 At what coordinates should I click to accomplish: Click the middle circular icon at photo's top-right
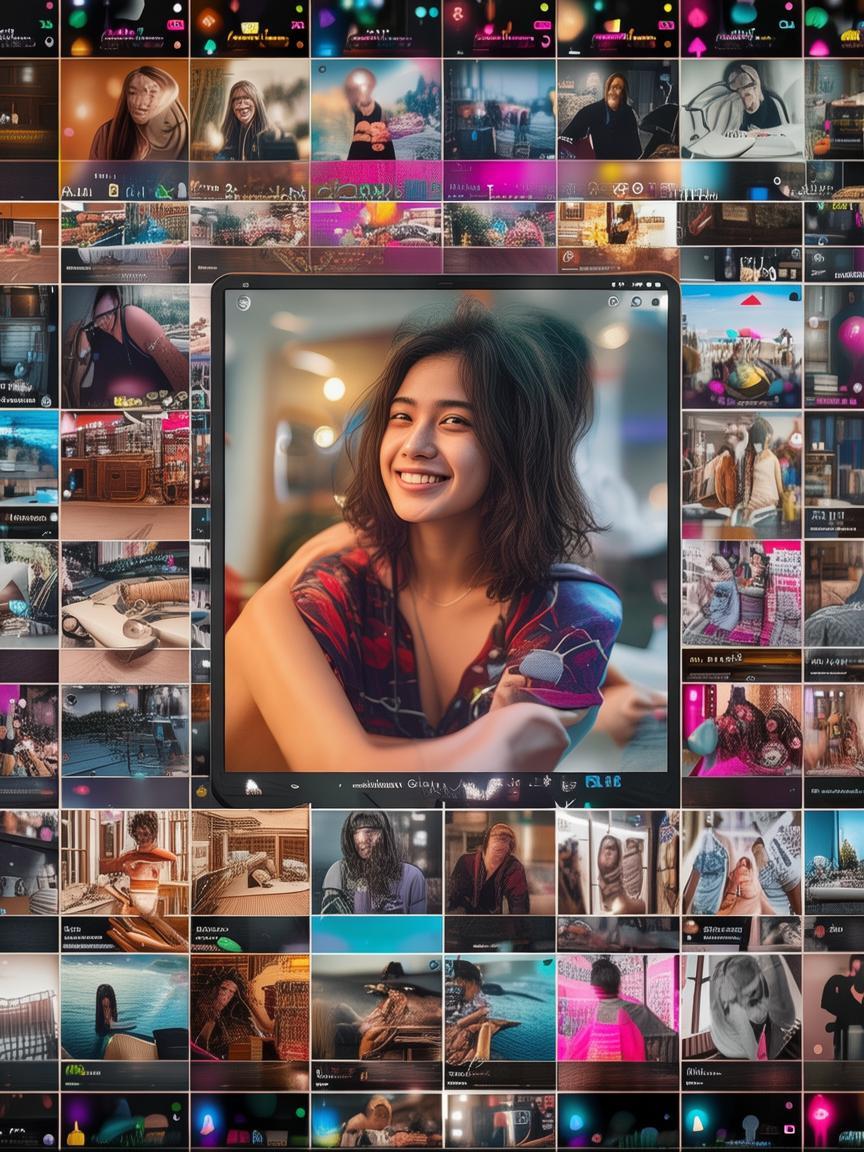[x=635, y=302]
